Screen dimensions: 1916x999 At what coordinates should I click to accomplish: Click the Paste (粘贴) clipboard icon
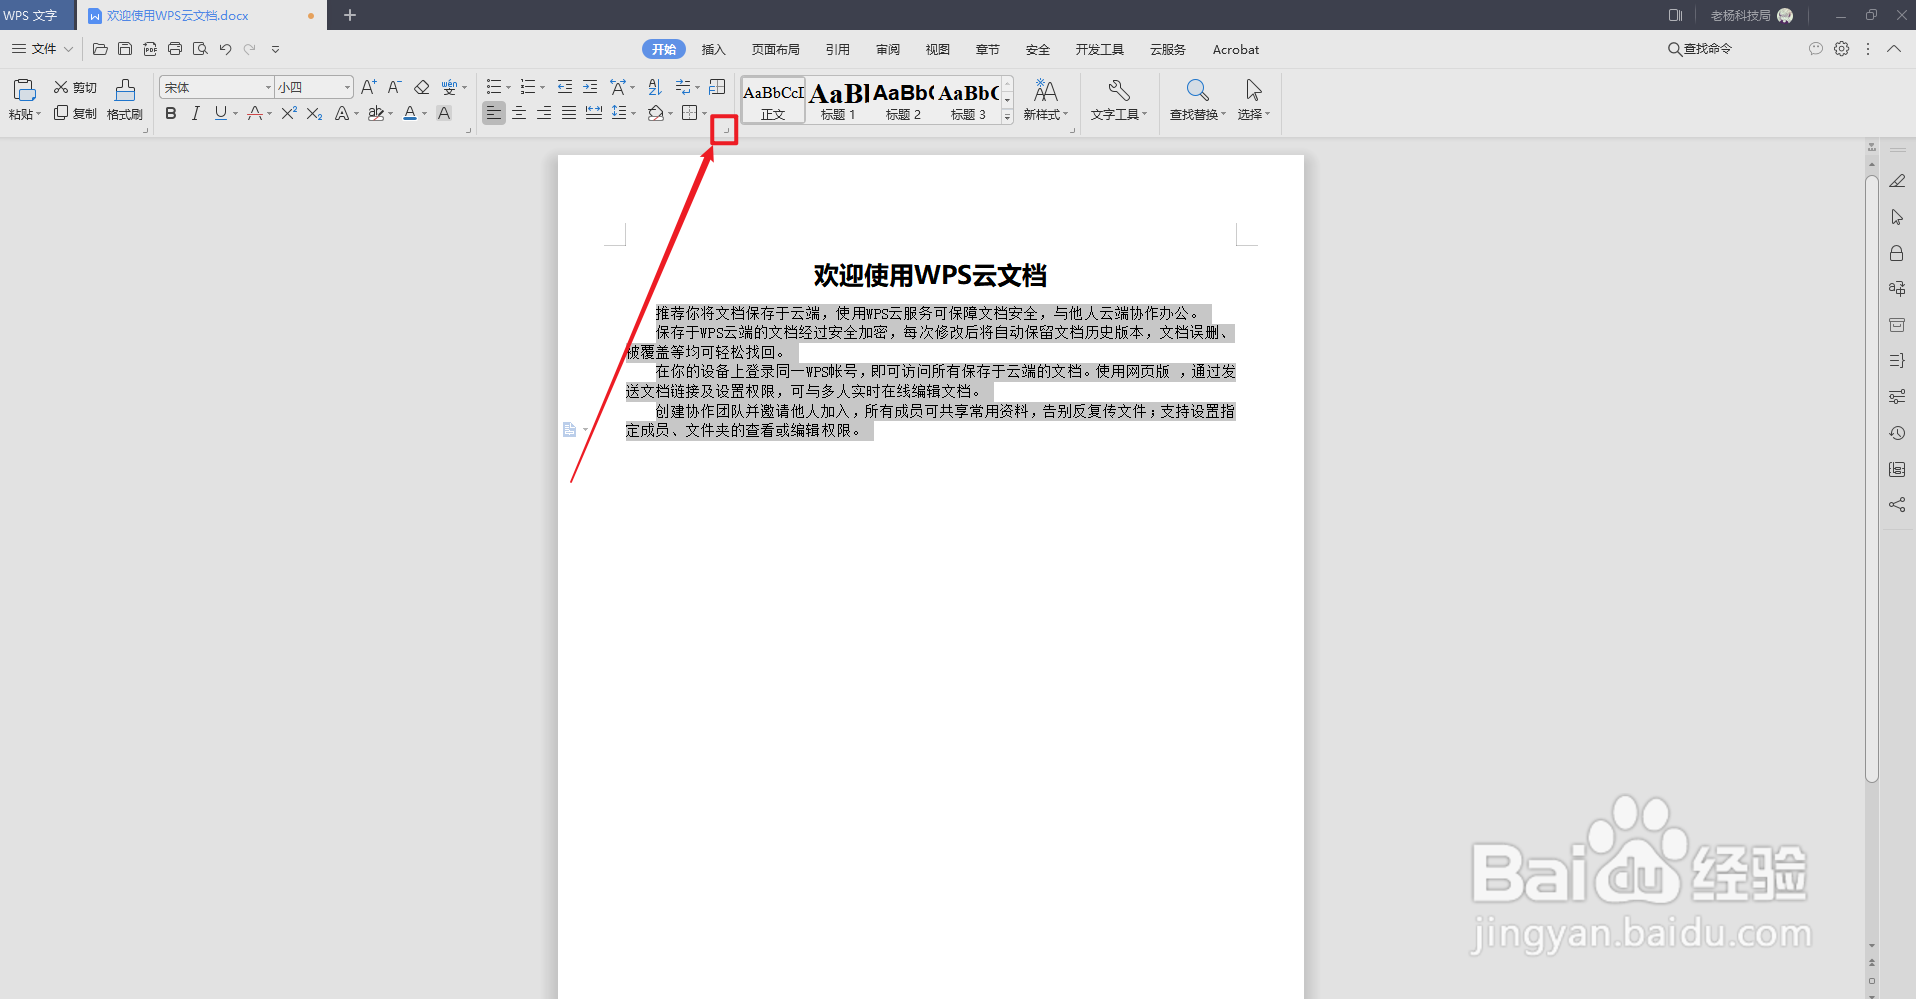[x=25, y=90]
